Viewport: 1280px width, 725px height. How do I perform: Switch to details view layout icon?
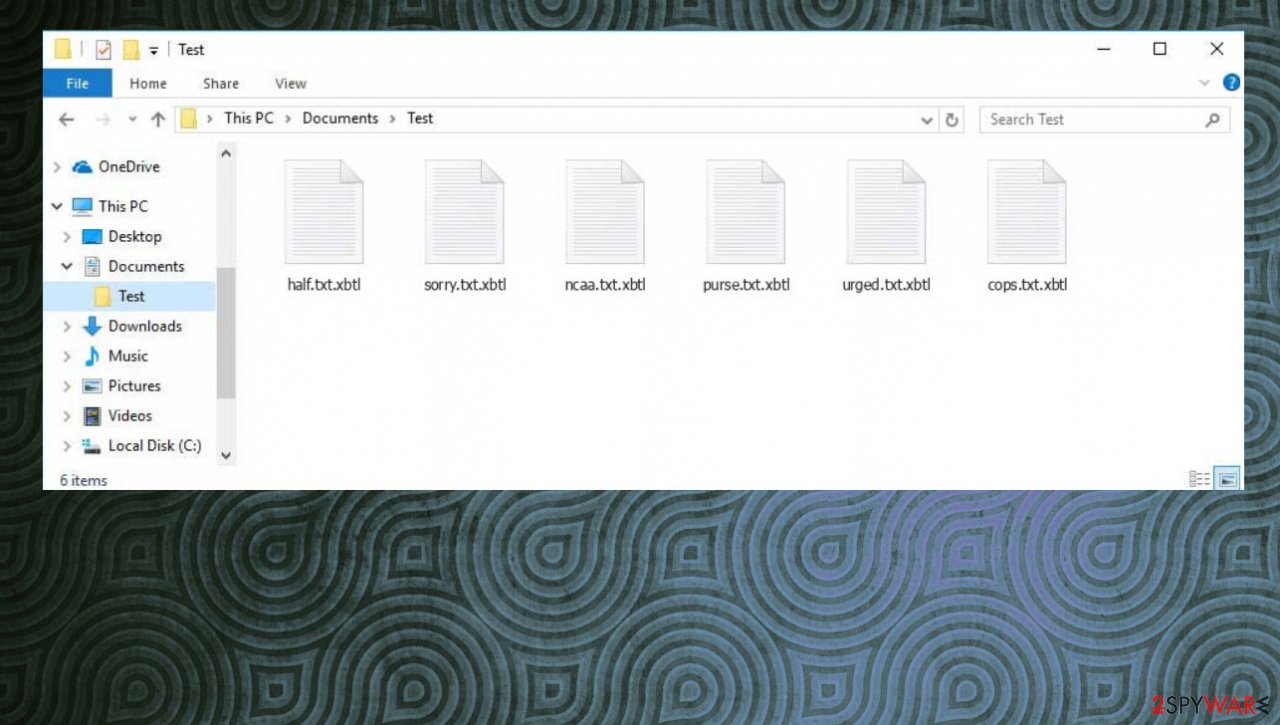coord(1199,479)
